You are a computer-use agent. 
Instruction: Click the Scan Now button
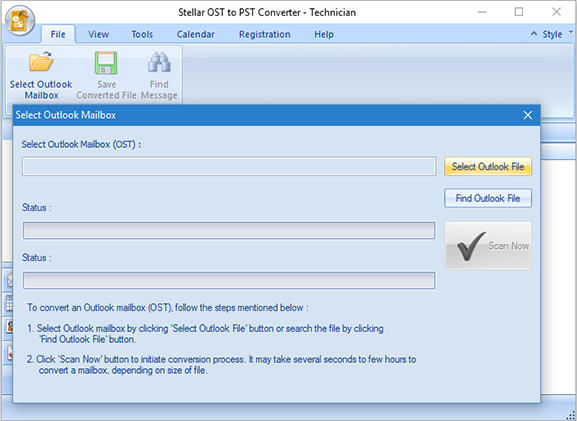pos(488,245)
